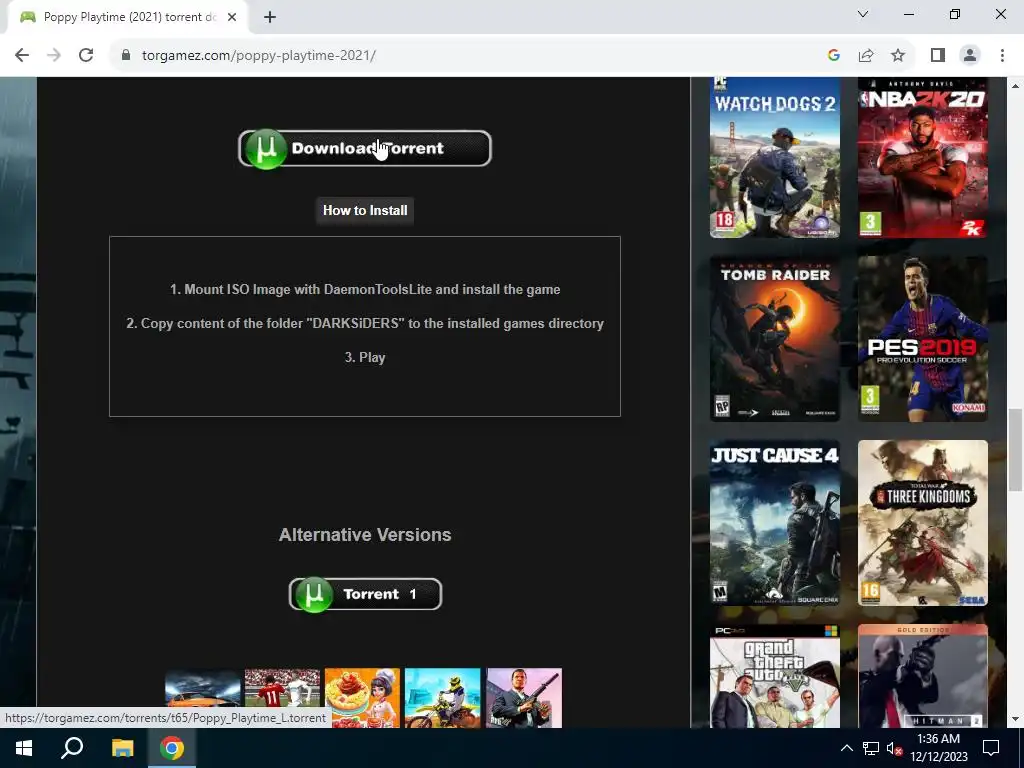Click the muted volume tray icon
The image size is (1024, 768).
(x=893, y=748)
